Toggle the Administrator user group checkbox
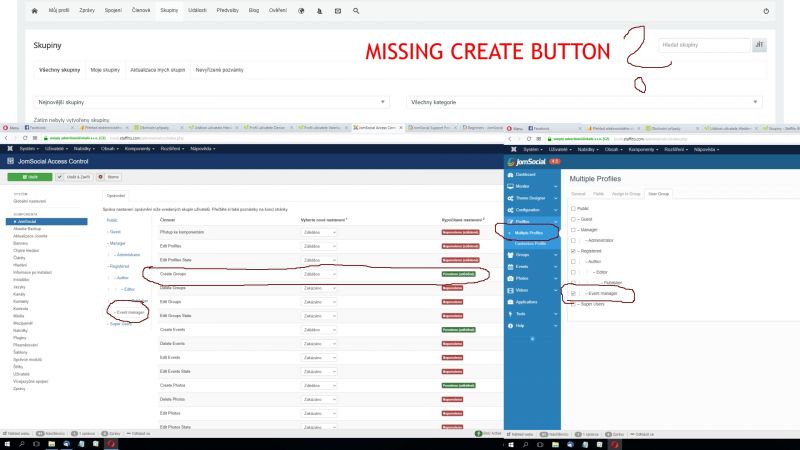 [x=573, y=240]
